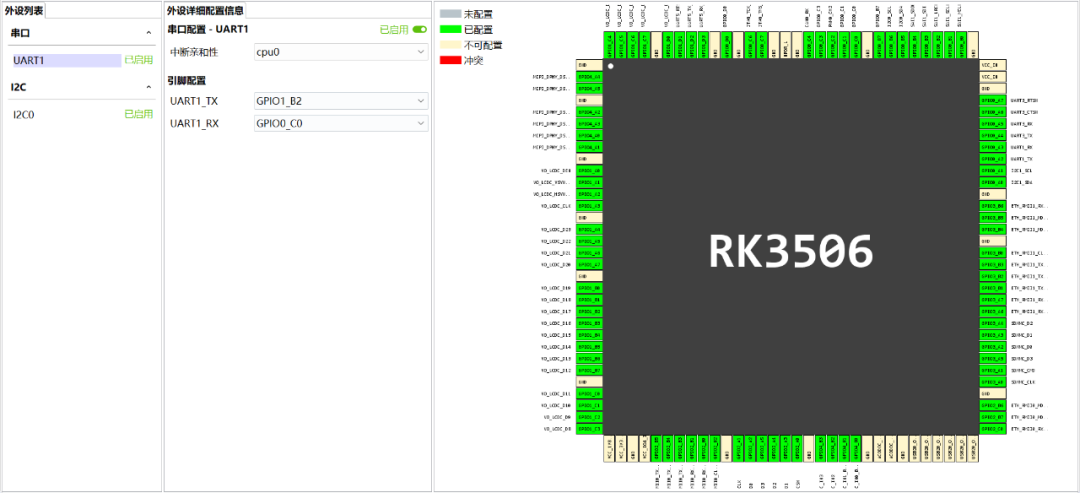Image resolution: width=1080 pixels, height=493 pixels.
Task: Select the pin labeled VO_LCDC_CLK
Action: pos(589,206)
